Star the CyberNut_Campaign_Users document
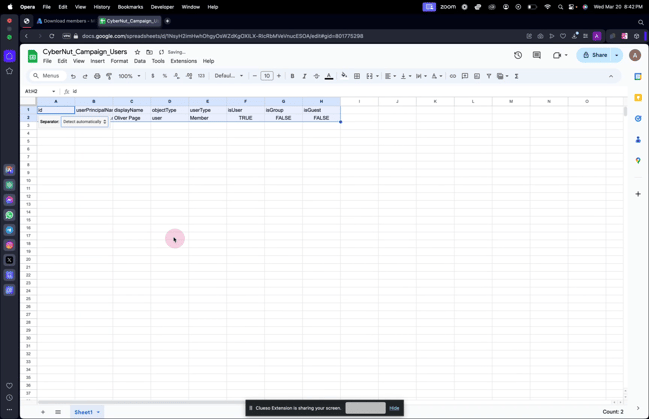The image size is (649, 419). coord(138,52)
